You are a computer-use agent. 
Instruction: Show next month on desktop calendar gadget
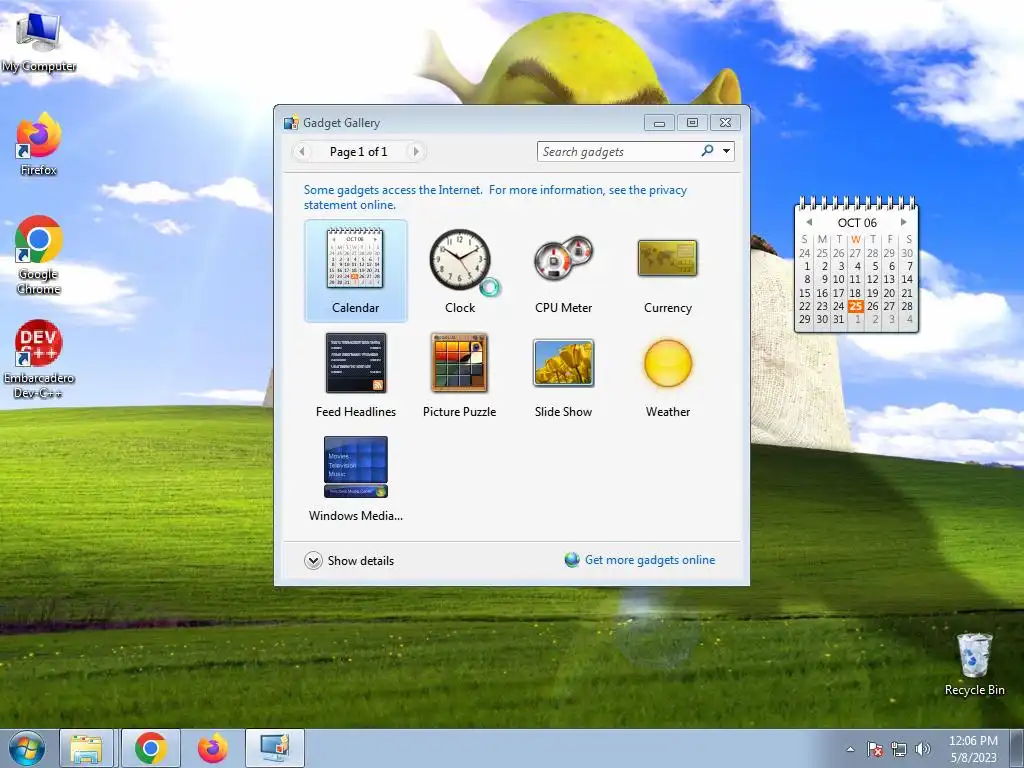pyautogui.click(x=903, y=222)
